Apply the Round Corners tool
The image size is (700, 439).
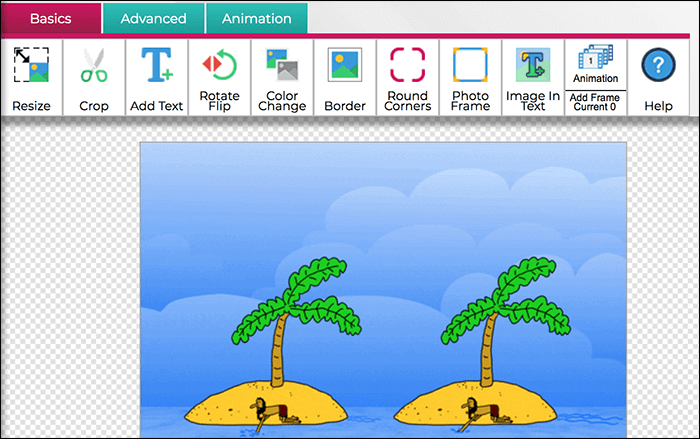click(x=407, y=67)
